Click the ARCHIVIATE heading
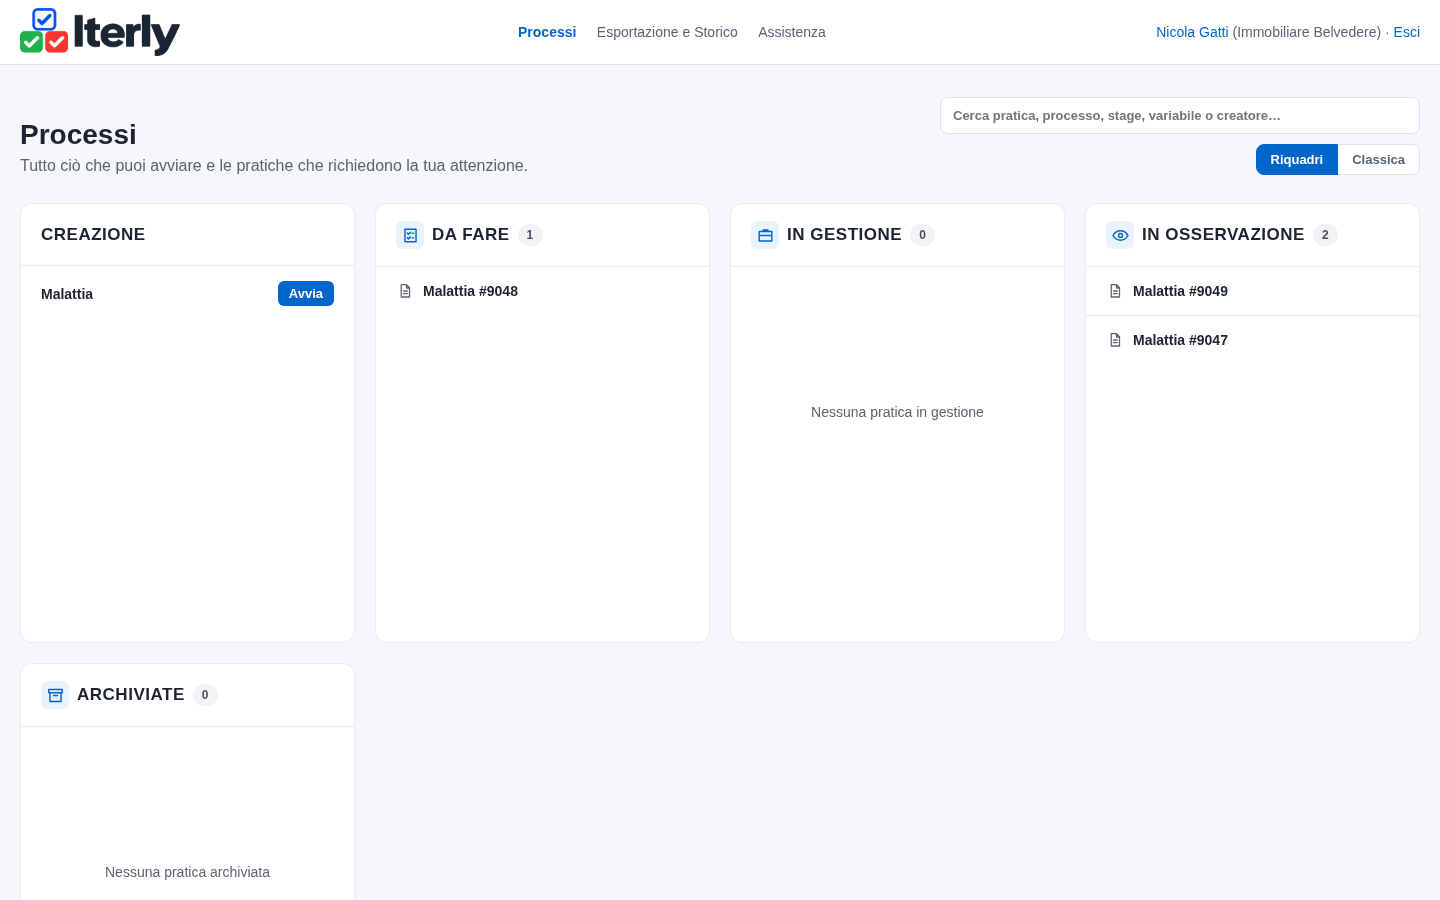 point(131,694)
